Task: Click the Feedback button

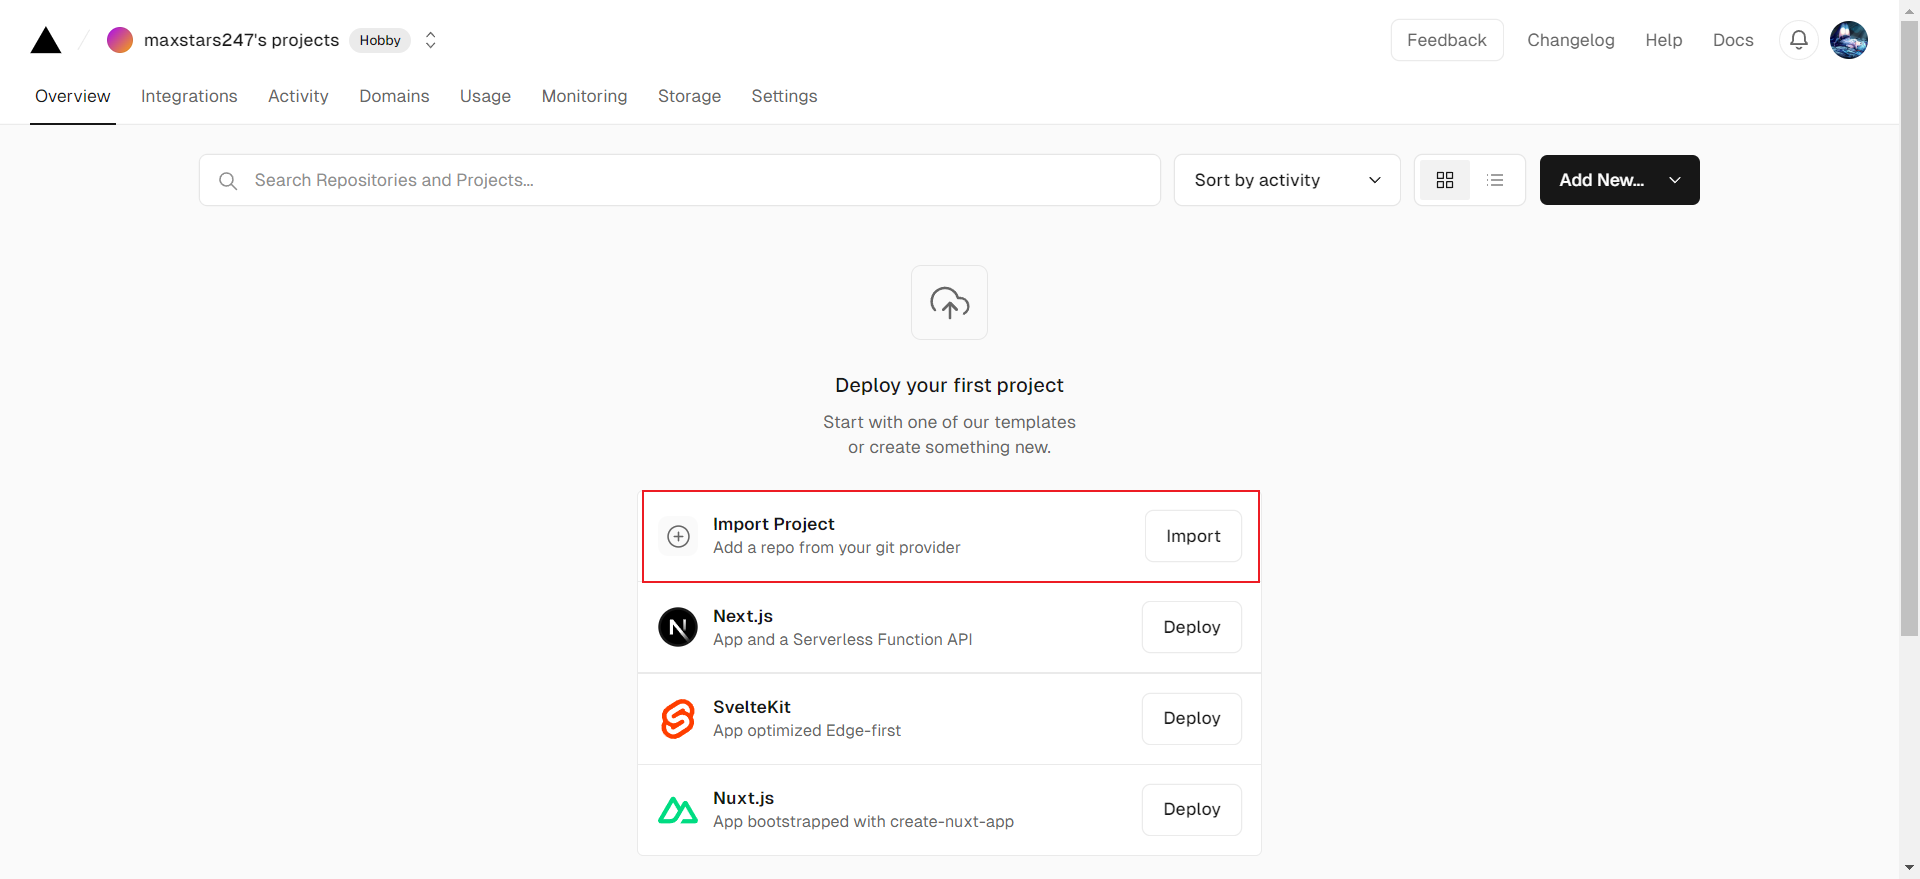Action: [x=1446, y=40]
